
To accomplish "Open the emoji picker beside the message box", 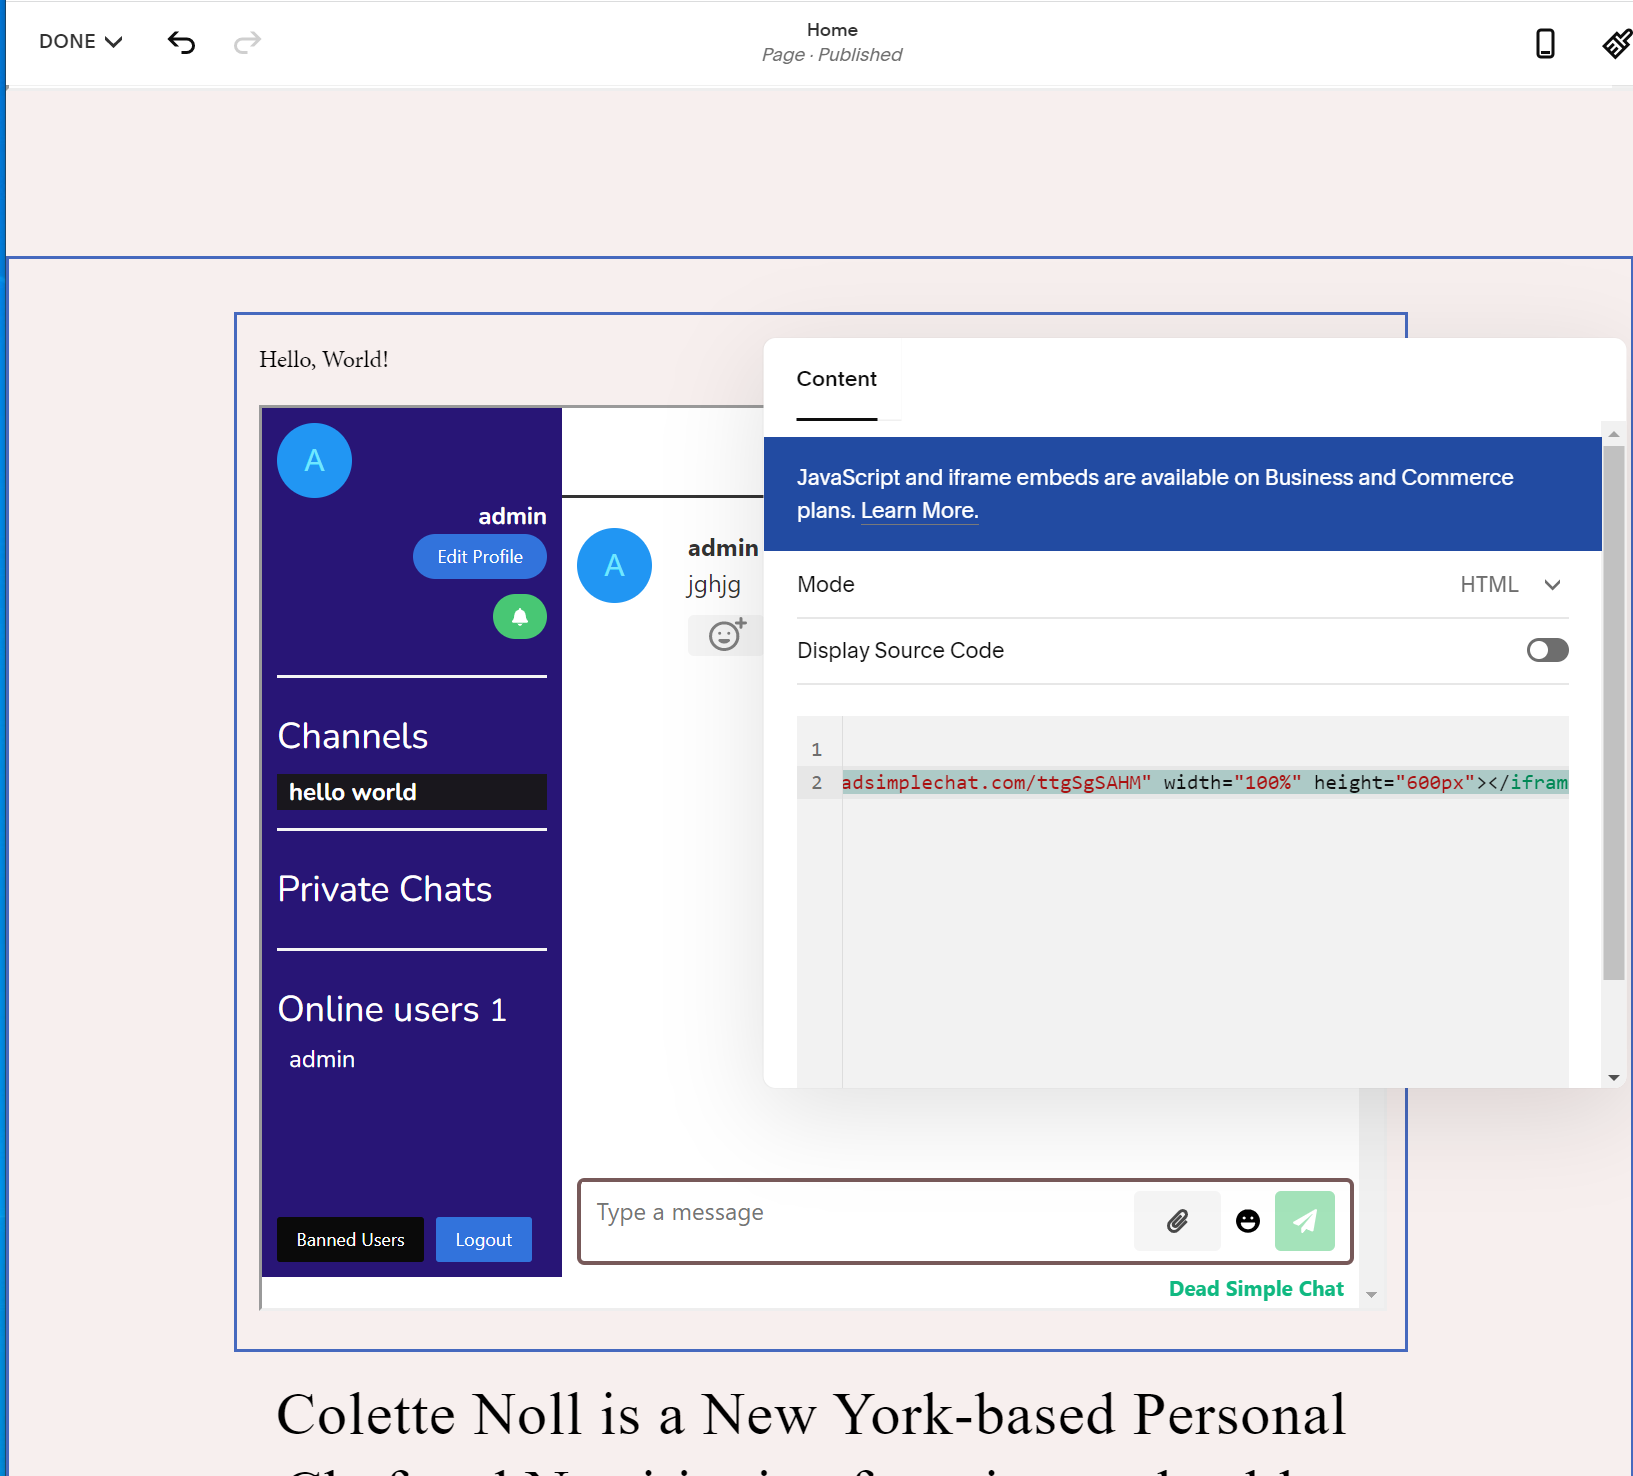I will pyautogui.click(x=1247, y=1221).
